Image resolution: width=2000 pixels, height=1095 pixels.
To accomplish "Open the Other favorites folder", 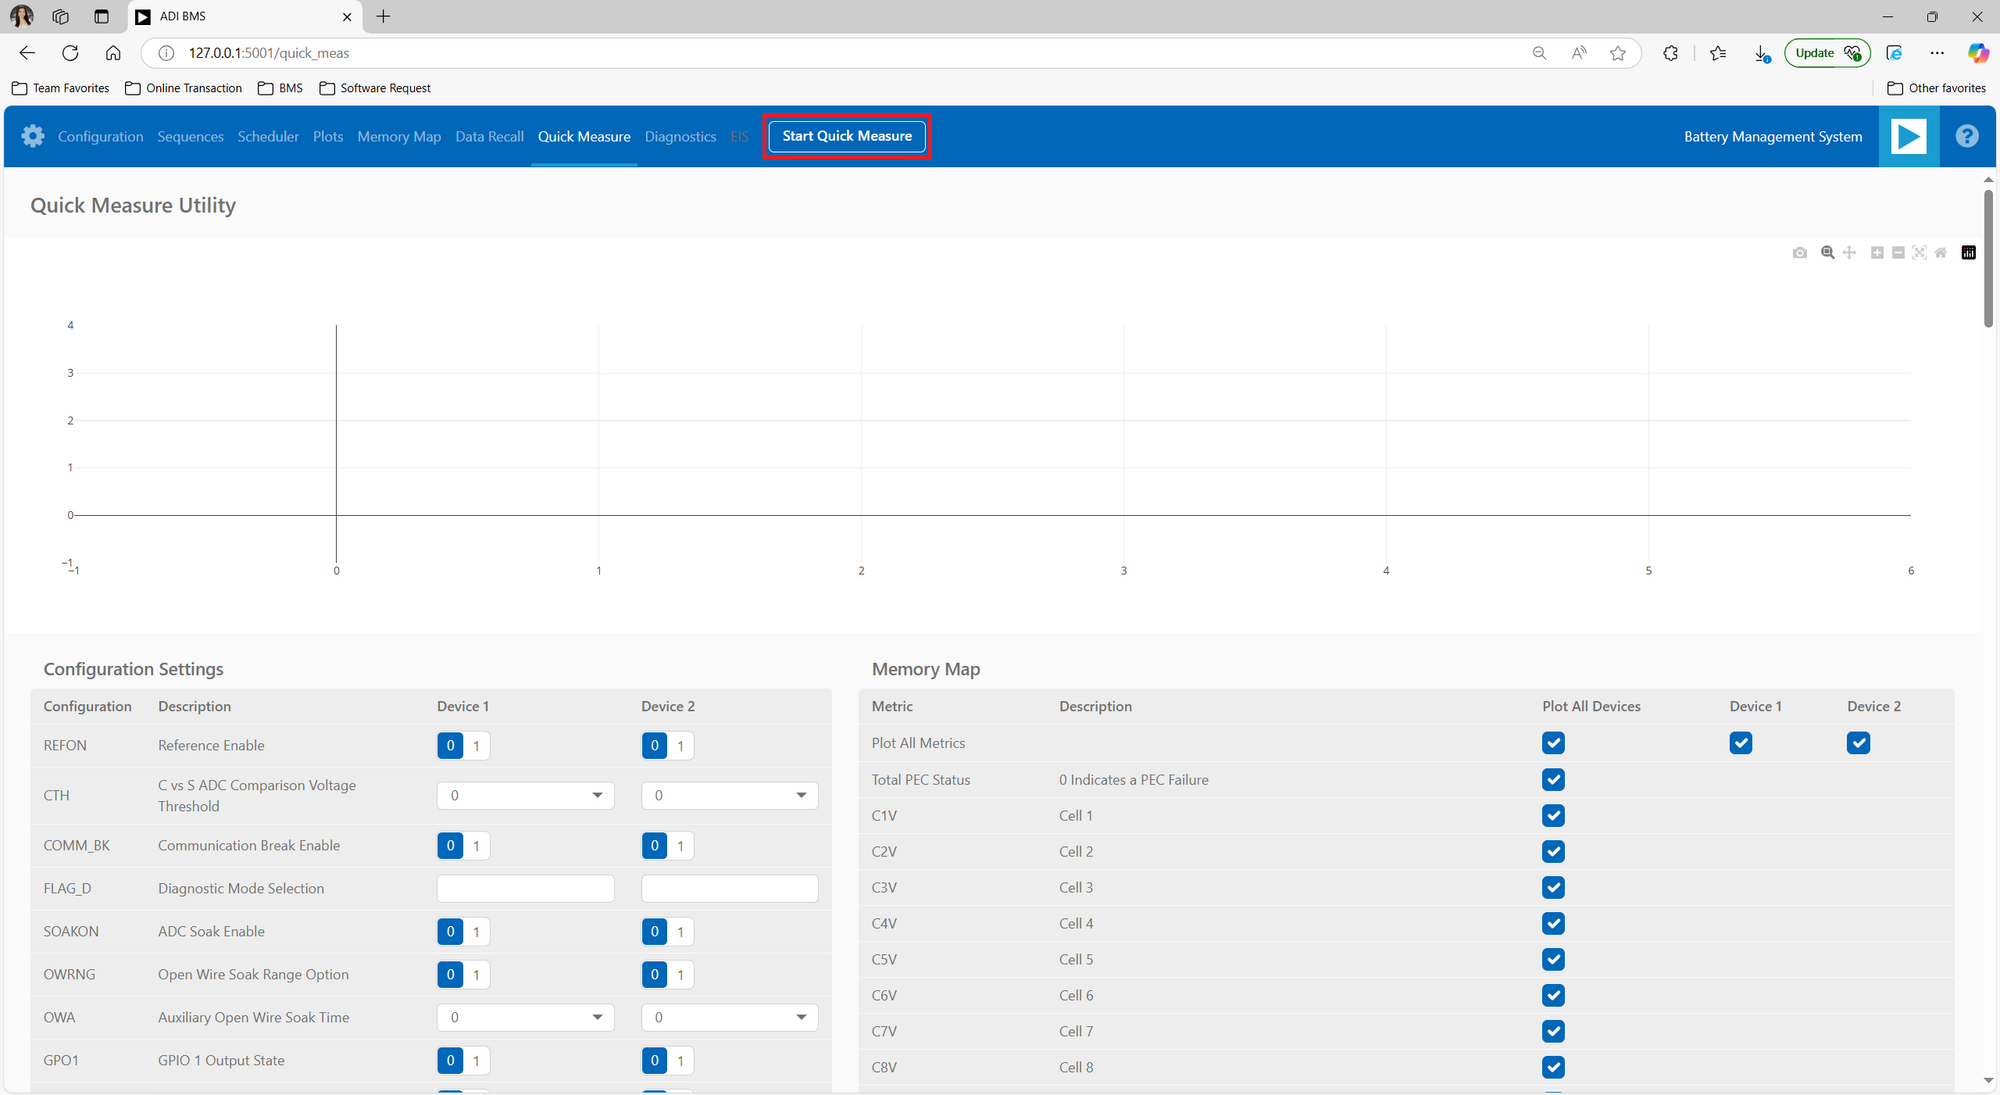I will [x=1936, y=88].
